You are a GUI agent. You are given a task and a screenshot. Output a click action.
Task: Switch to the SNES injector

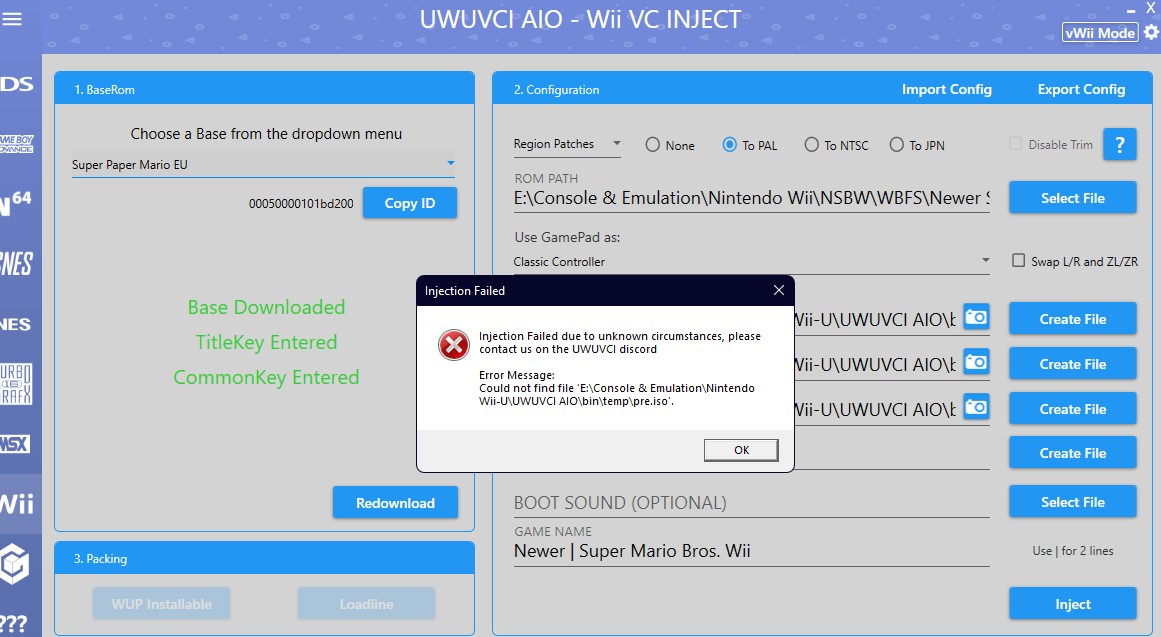pyautogui.click(x=17, y=263)
